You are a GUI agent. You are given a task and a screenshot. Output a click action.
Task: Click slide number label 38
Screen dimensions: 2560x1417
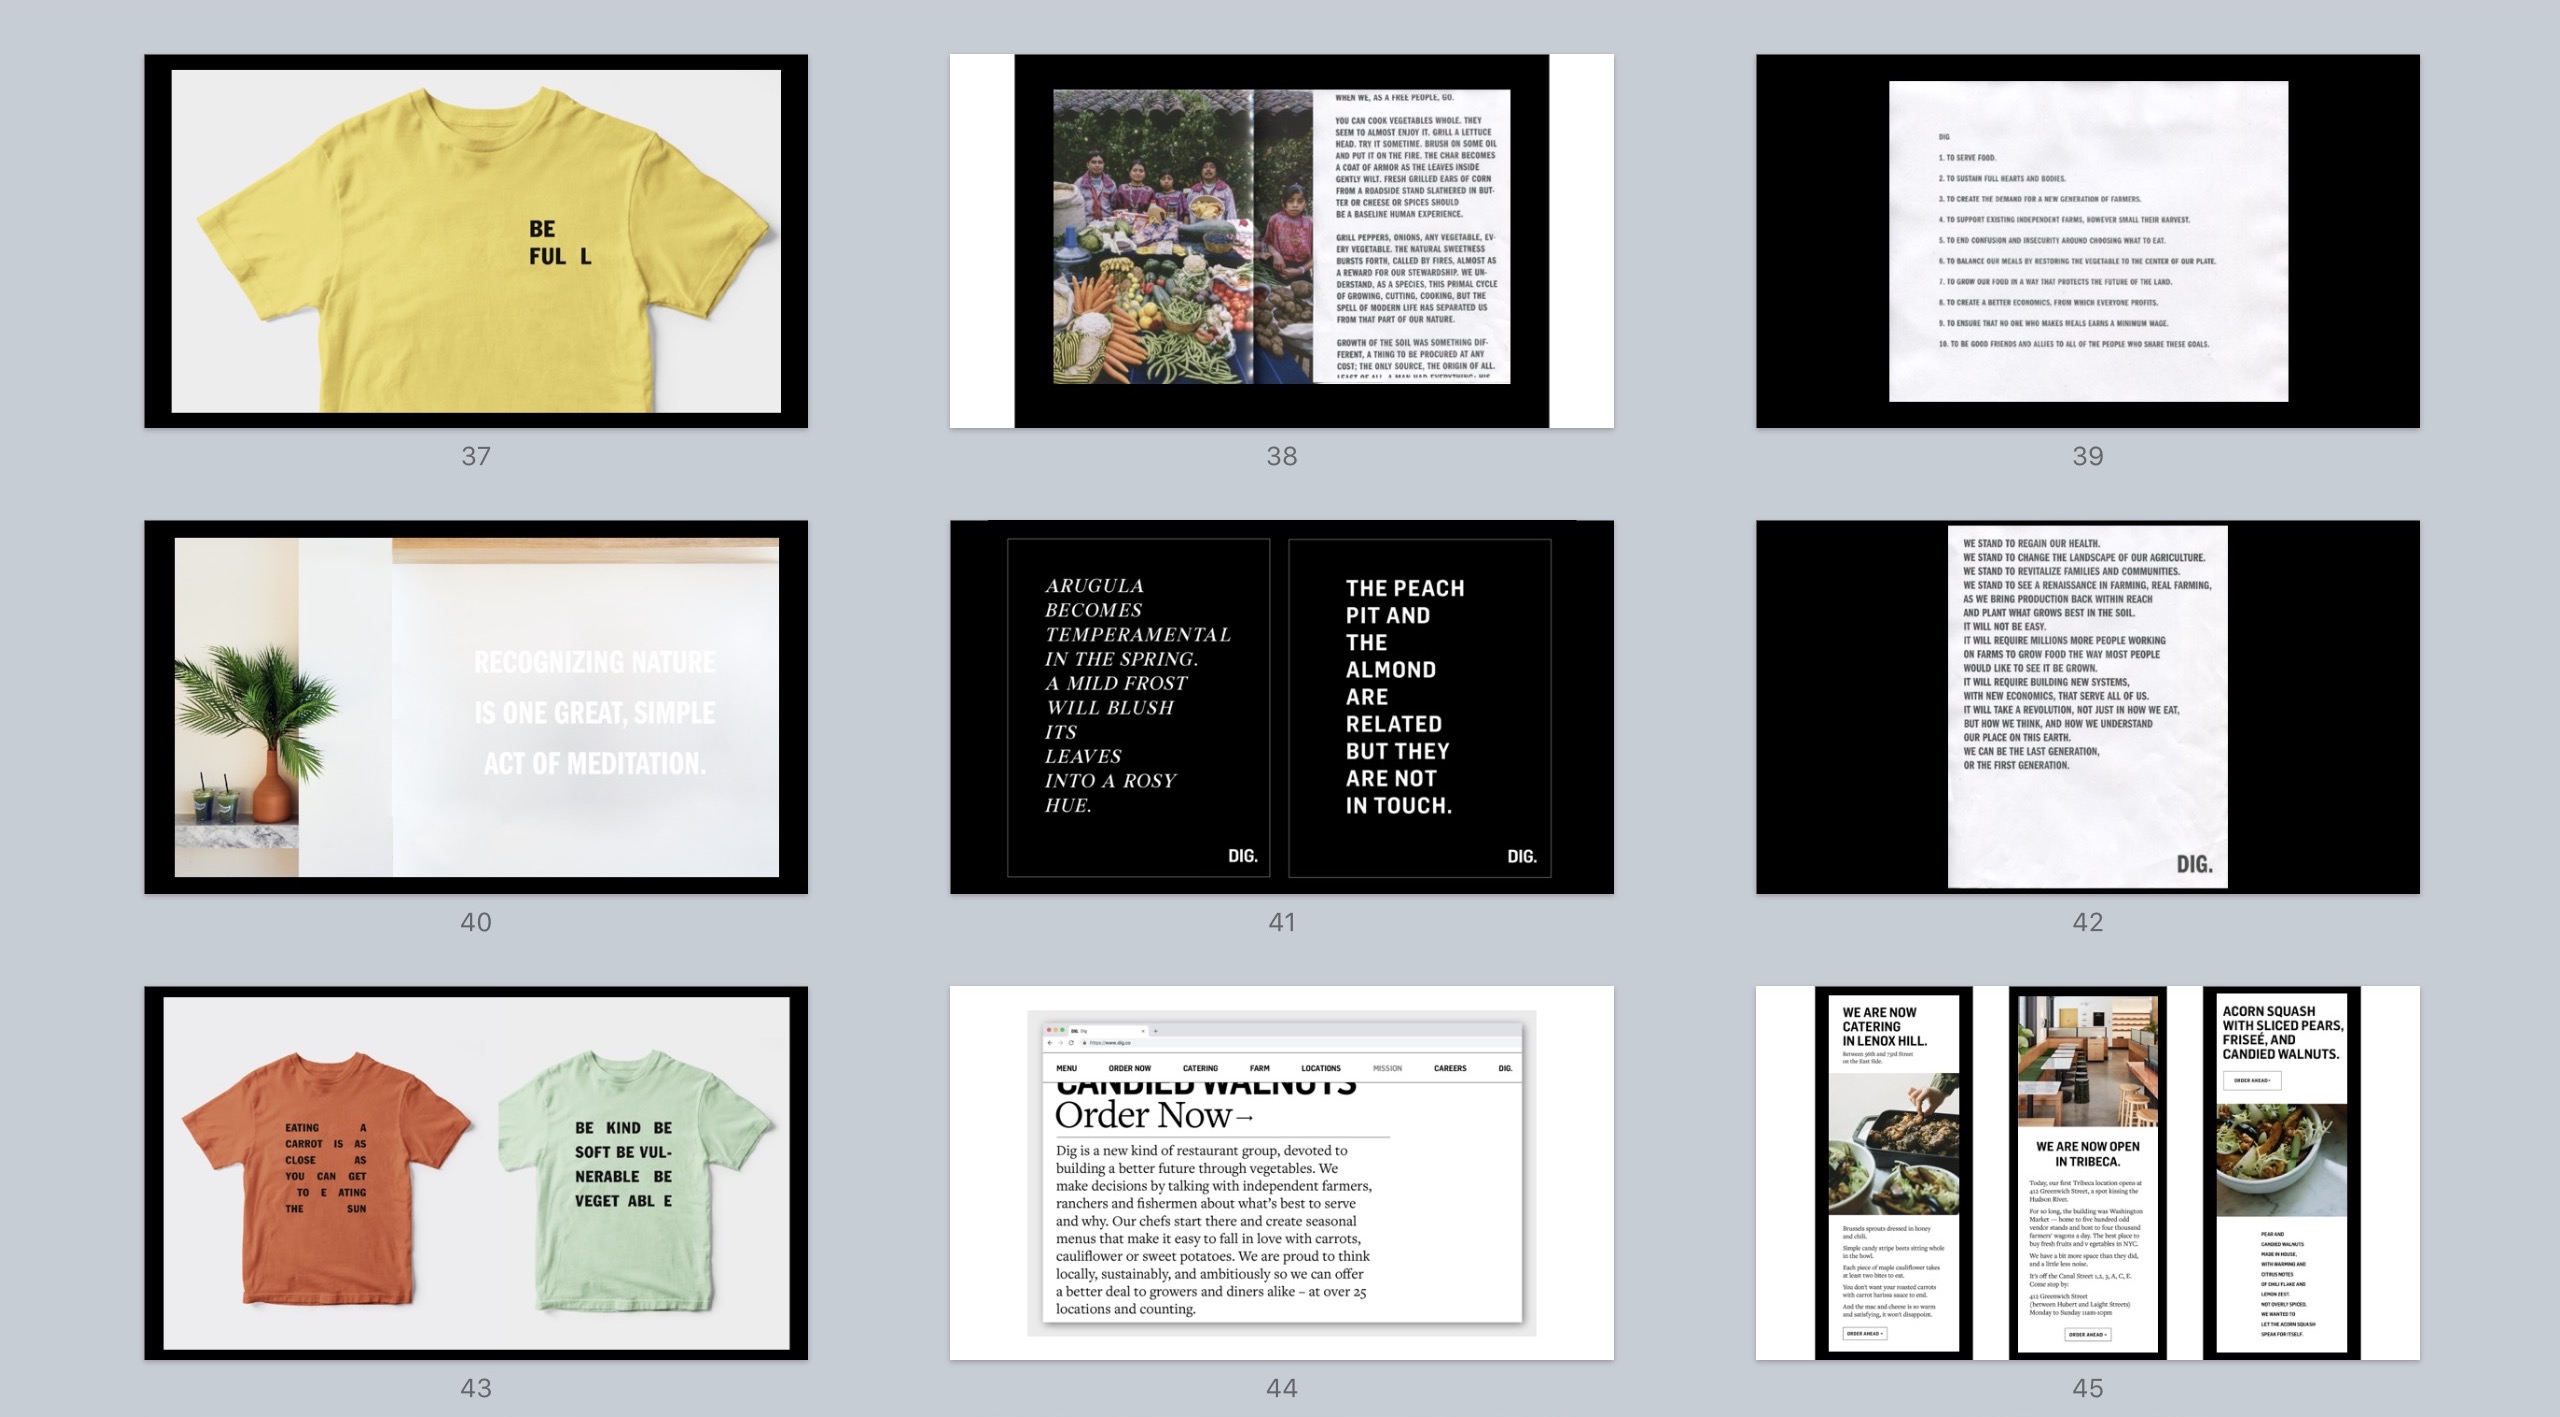pos(1282,456)
